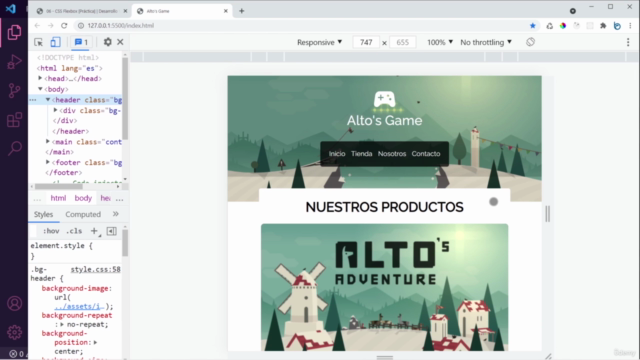Click Elements panel vertical scrollbar
This screenshot has width=640, height=360.
coord(125,98)
